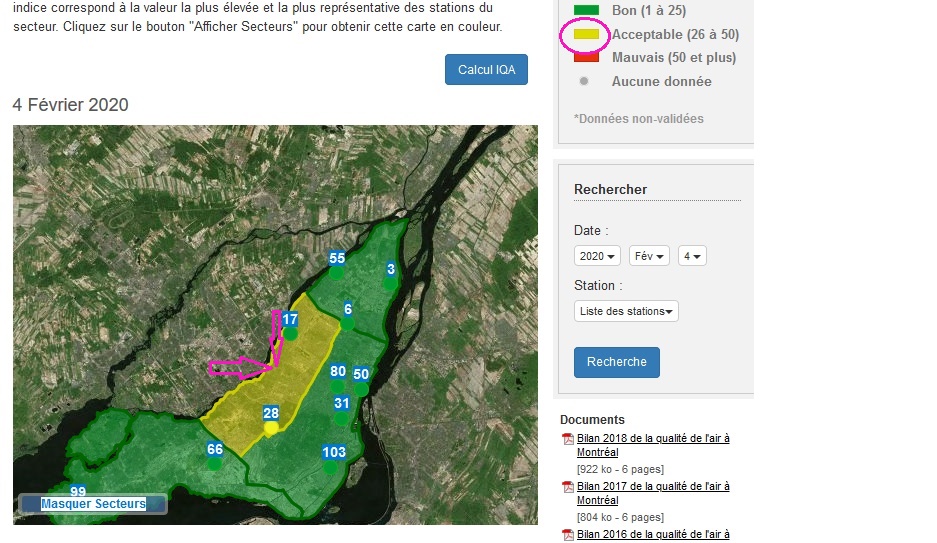Click PDF icon beside Bilan 2017
Screen dimensions: 937x543
pyautogui.click(x=567, y=487)
